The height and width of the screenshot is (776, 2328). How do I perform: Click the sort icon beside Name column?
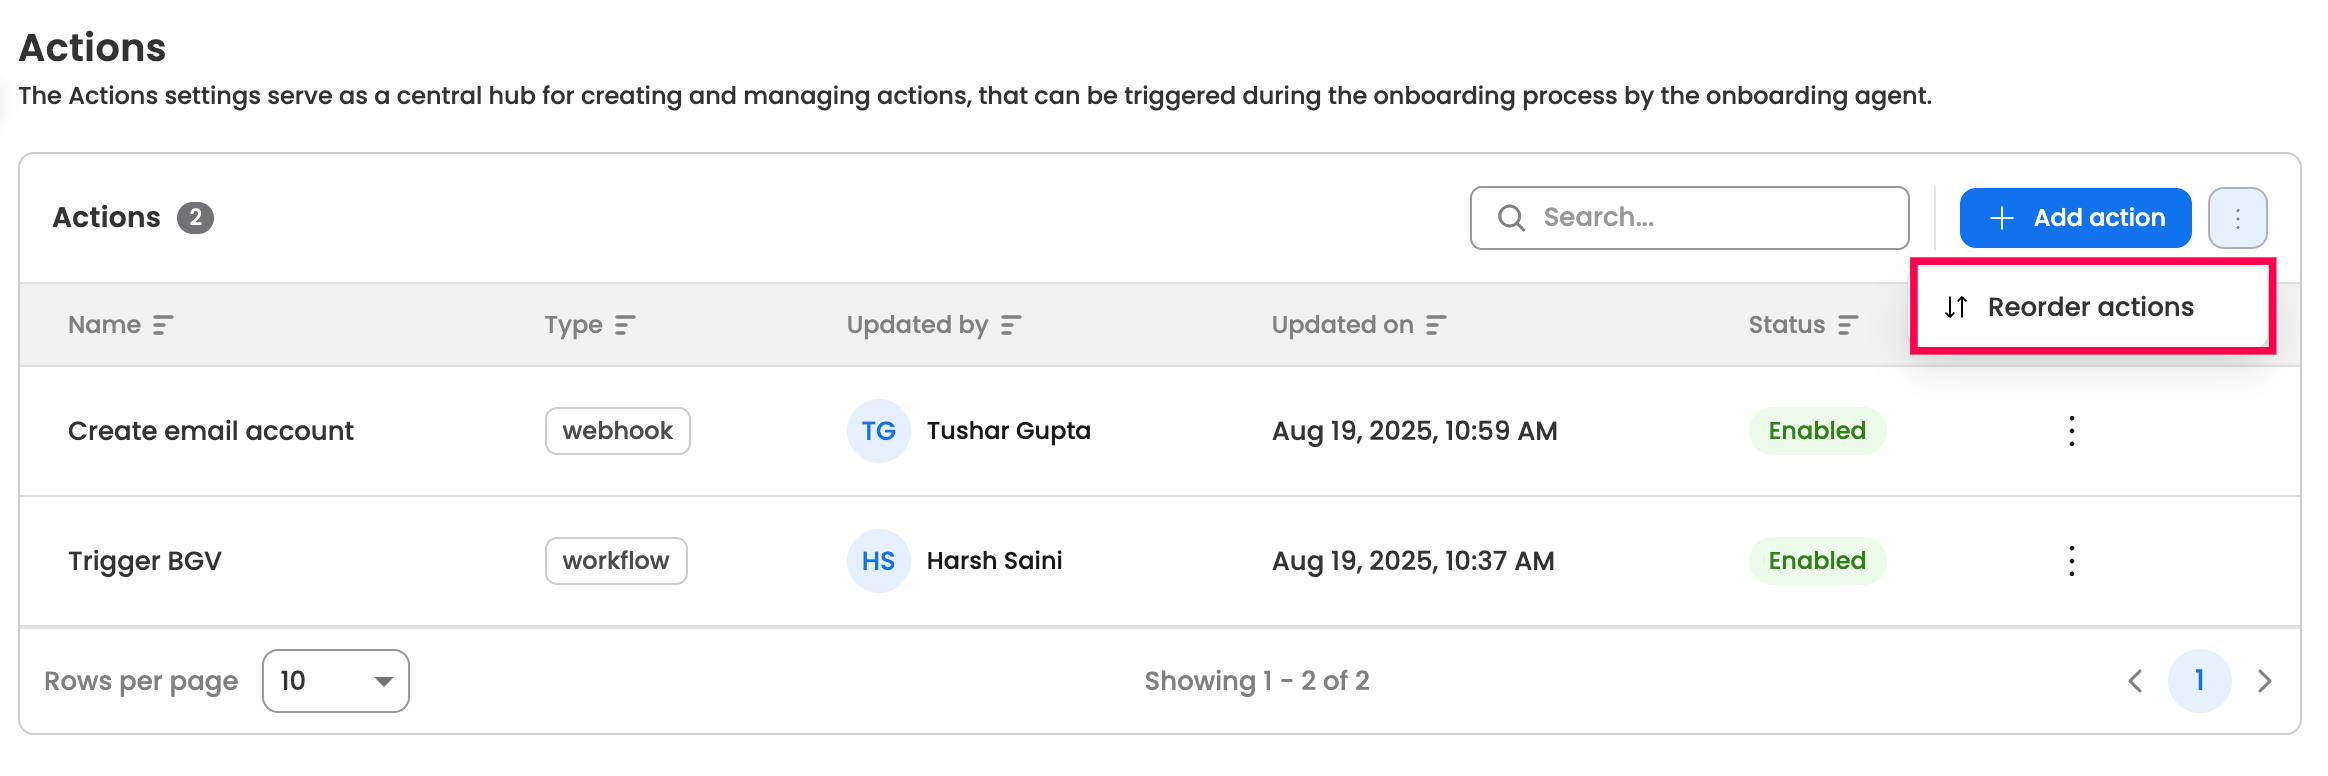coord(163,325)
